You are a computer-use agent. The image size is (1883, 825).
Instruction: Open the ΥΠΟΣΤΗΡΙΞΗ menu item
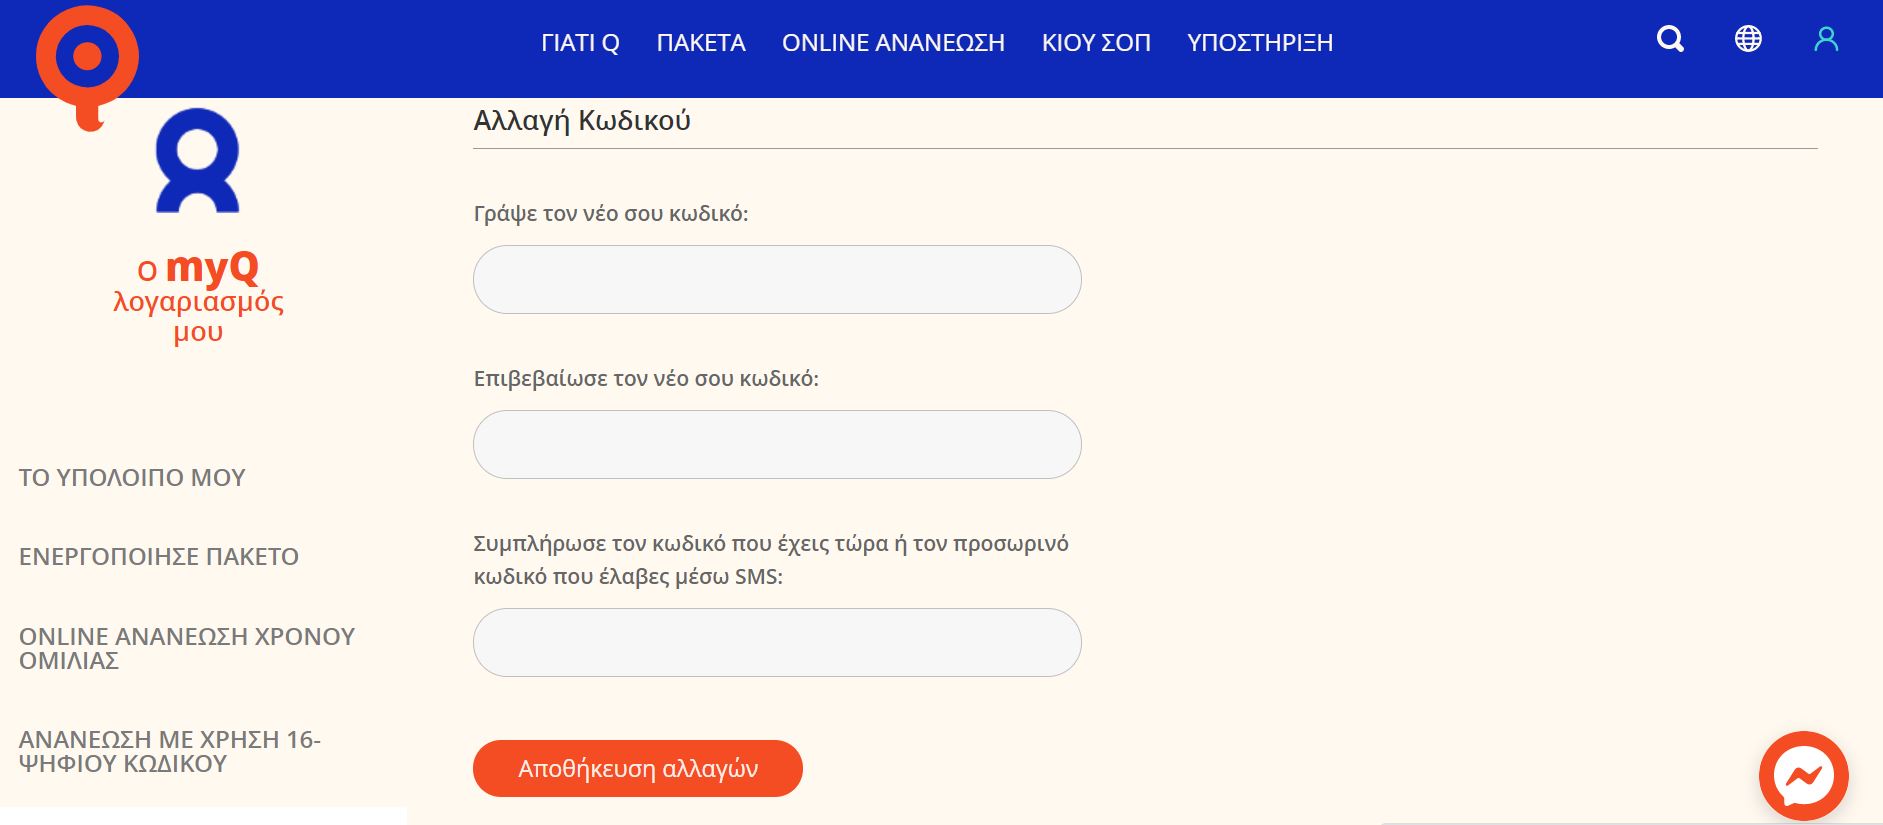coord(1260,43)
